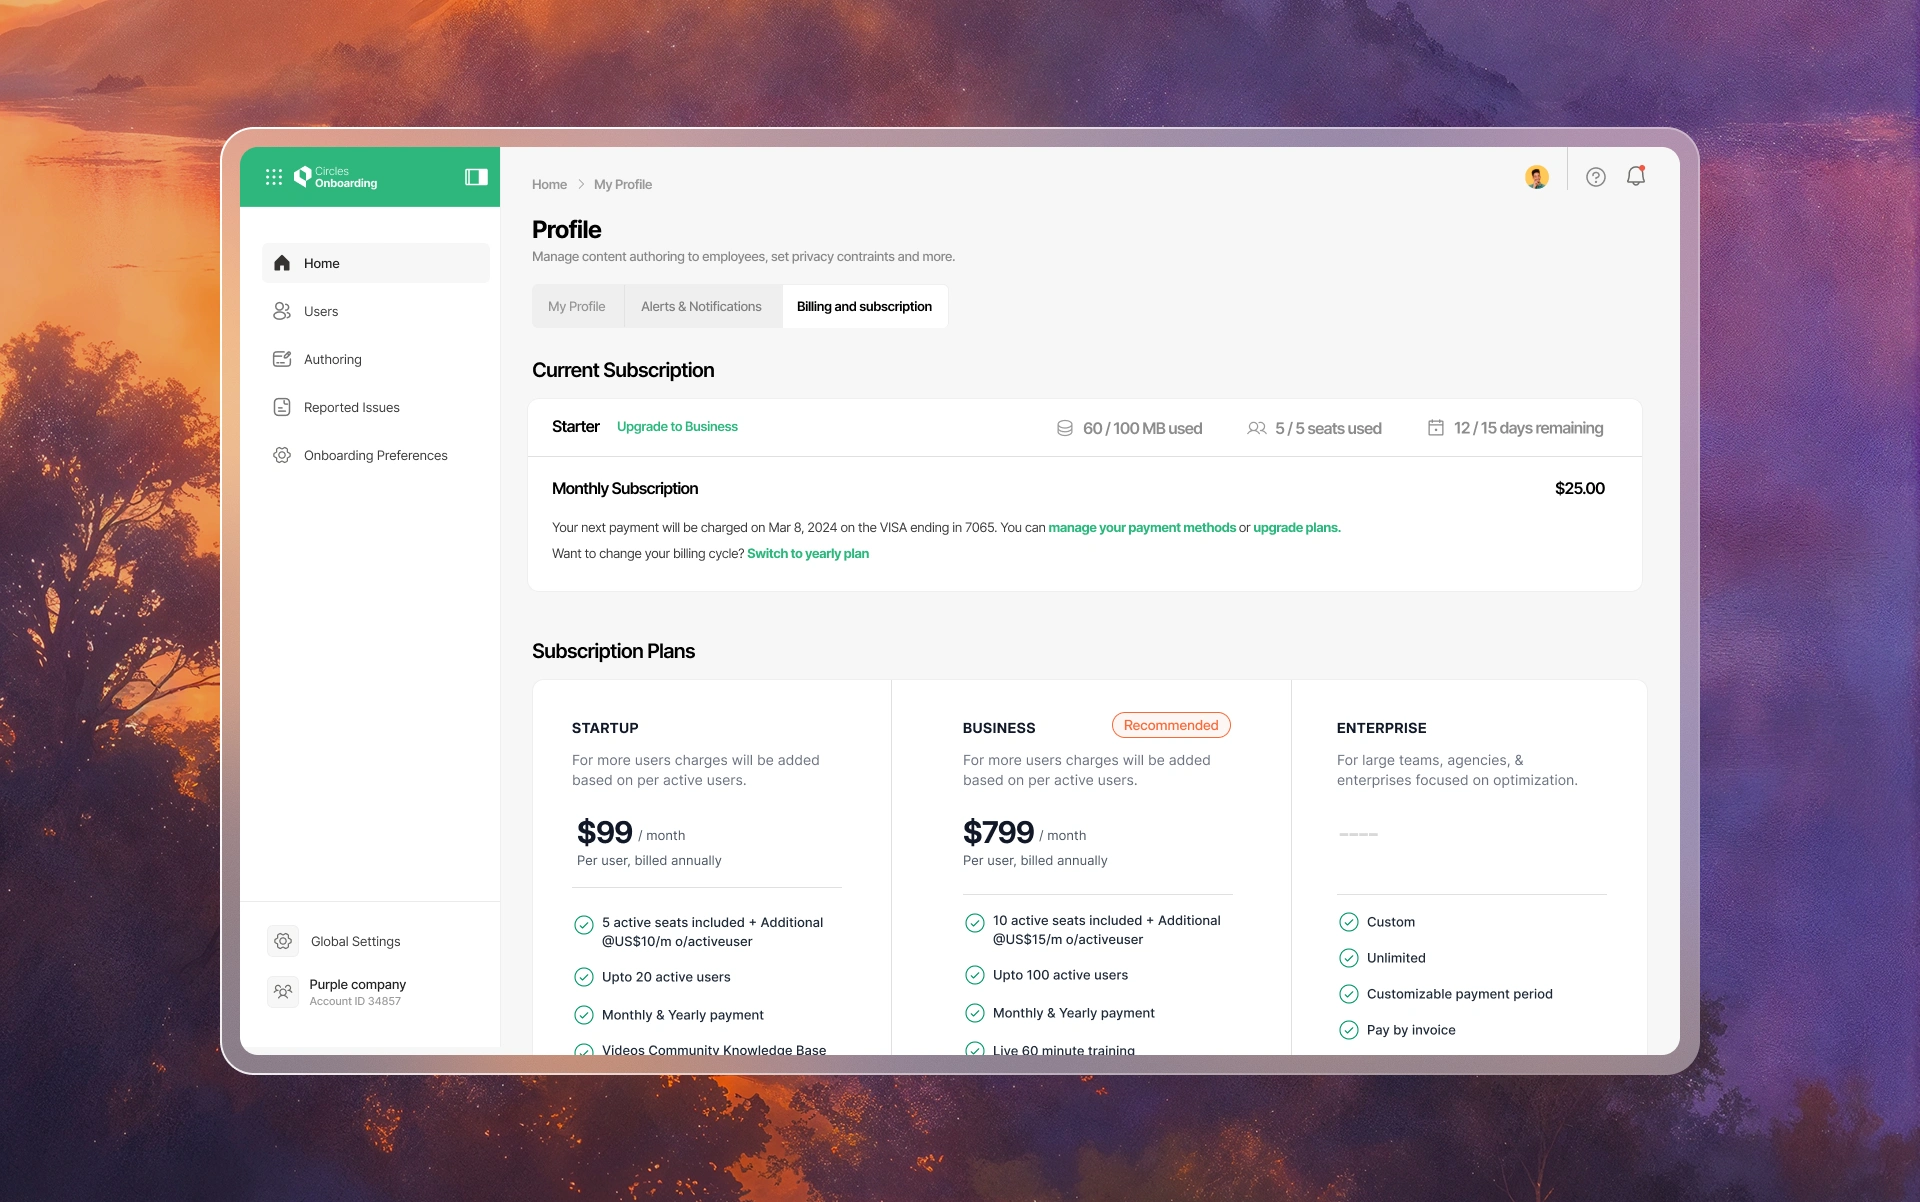Screen dimensions: 1920x1202
Task: Click '12 / 15 days remaining' text
Action: coord(1528,428)
